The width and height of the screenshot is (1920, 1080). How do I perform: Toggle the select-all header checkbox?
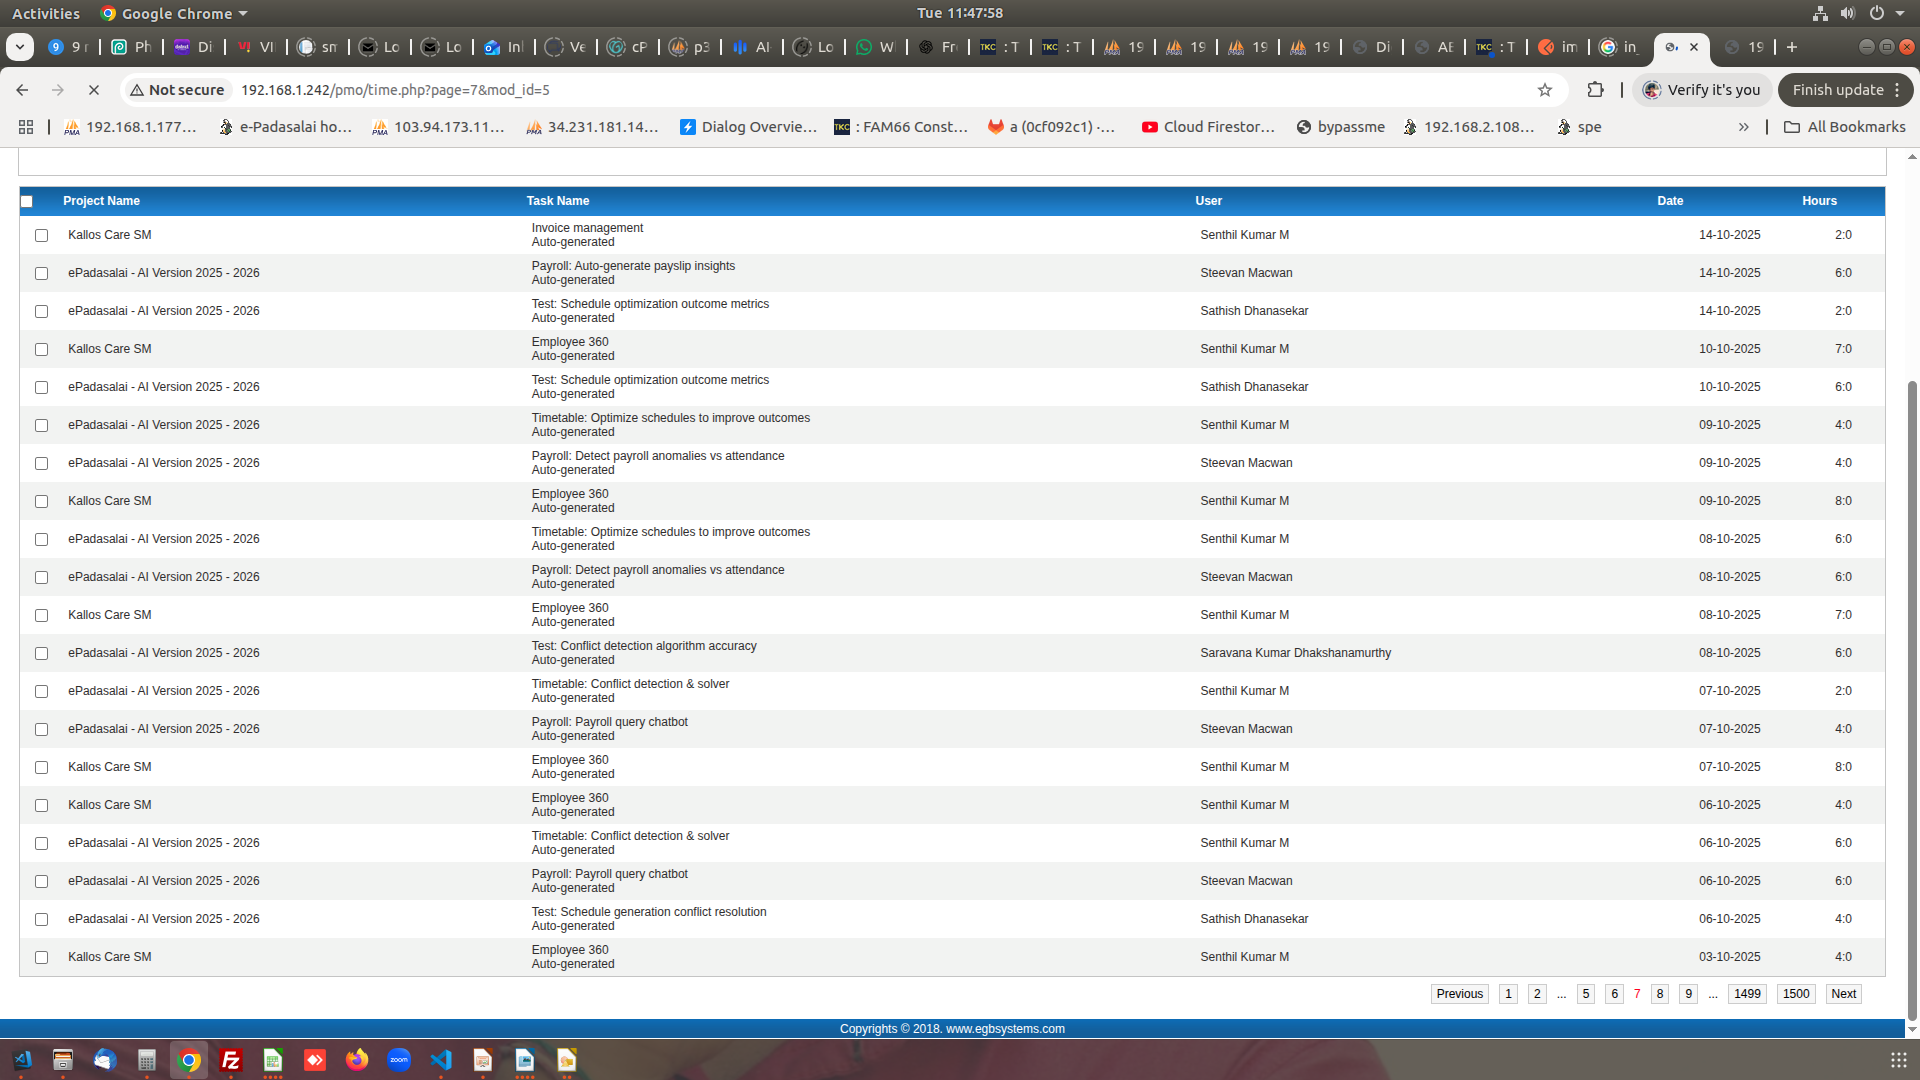[27, 201]
